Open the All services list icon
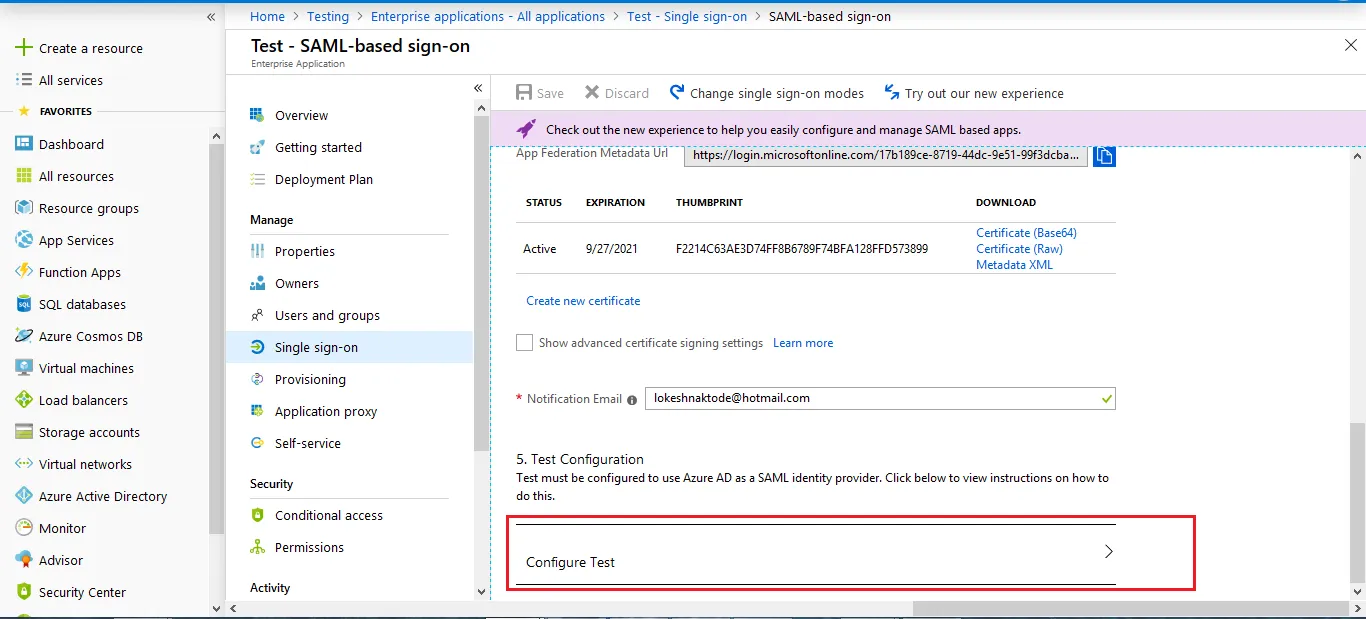The height and width of the screenshot is (619, 1366). coord(24,80)
